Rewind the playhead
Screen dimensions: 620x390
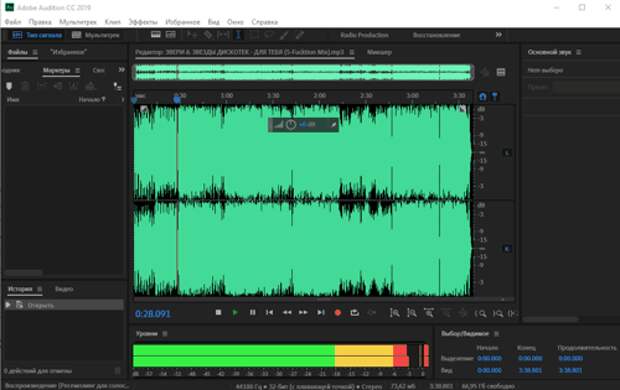287,312
